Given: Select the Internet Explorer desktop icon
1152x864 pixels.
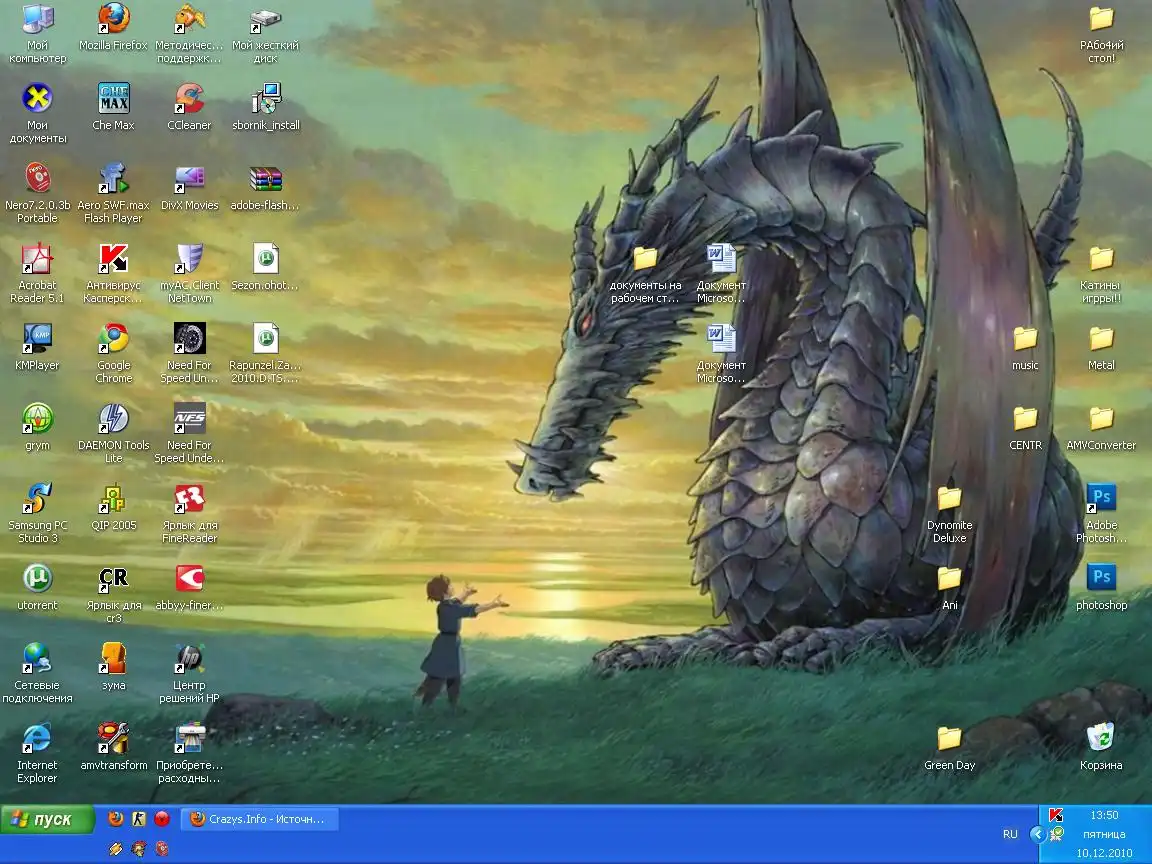Looking at the screenshot, I should 37,739.
